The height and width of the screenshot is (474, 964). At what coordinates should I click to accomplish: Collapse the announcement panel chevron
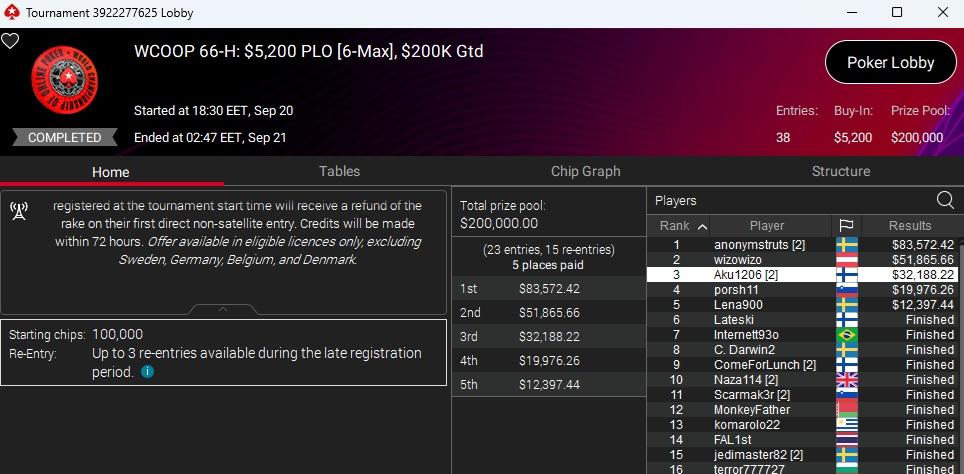(x=224, y=309)
